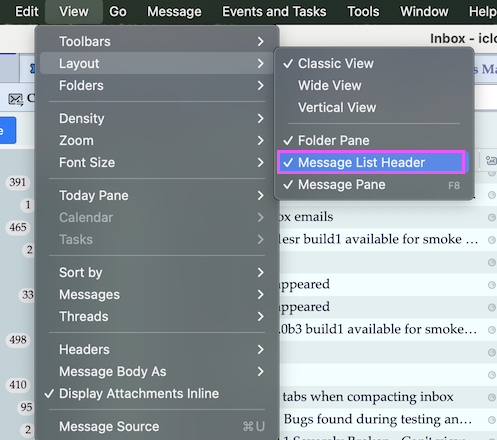Click the column picker icon in list header
This screenshot has height=440, width=497.
pos(491,161)
